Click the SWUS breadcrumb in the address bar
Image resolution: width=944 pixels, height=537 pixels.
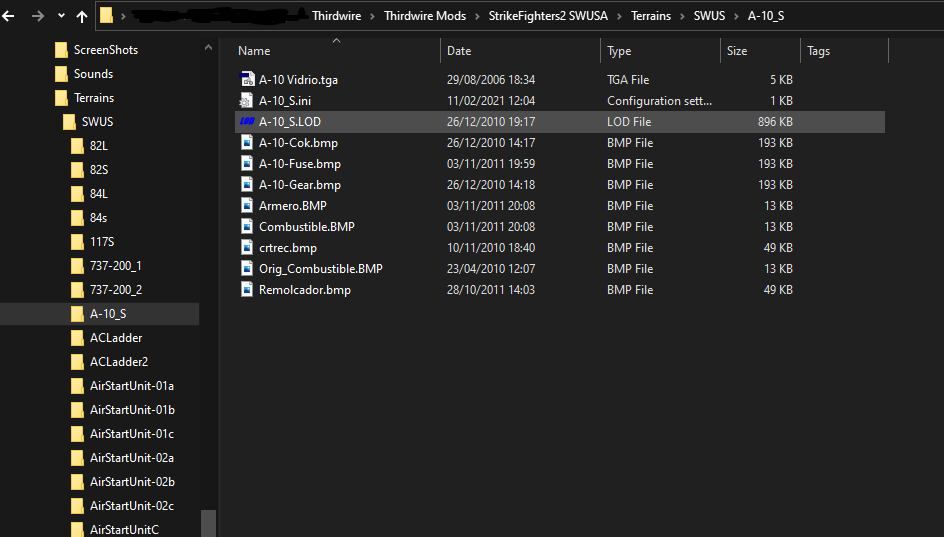pyautogui.click(x=709, y=16)
